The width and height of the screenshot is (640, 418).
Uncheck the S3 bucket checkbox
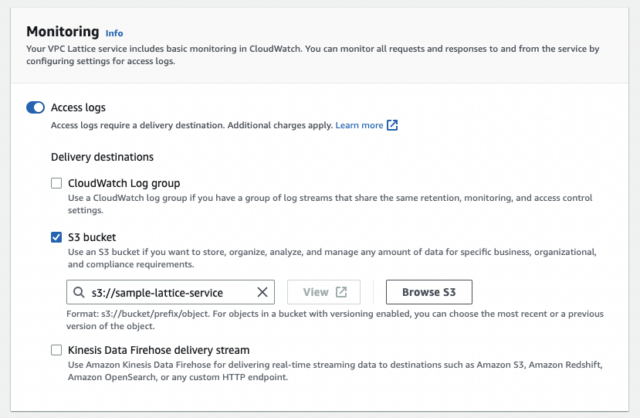click(x=56, y=237)
